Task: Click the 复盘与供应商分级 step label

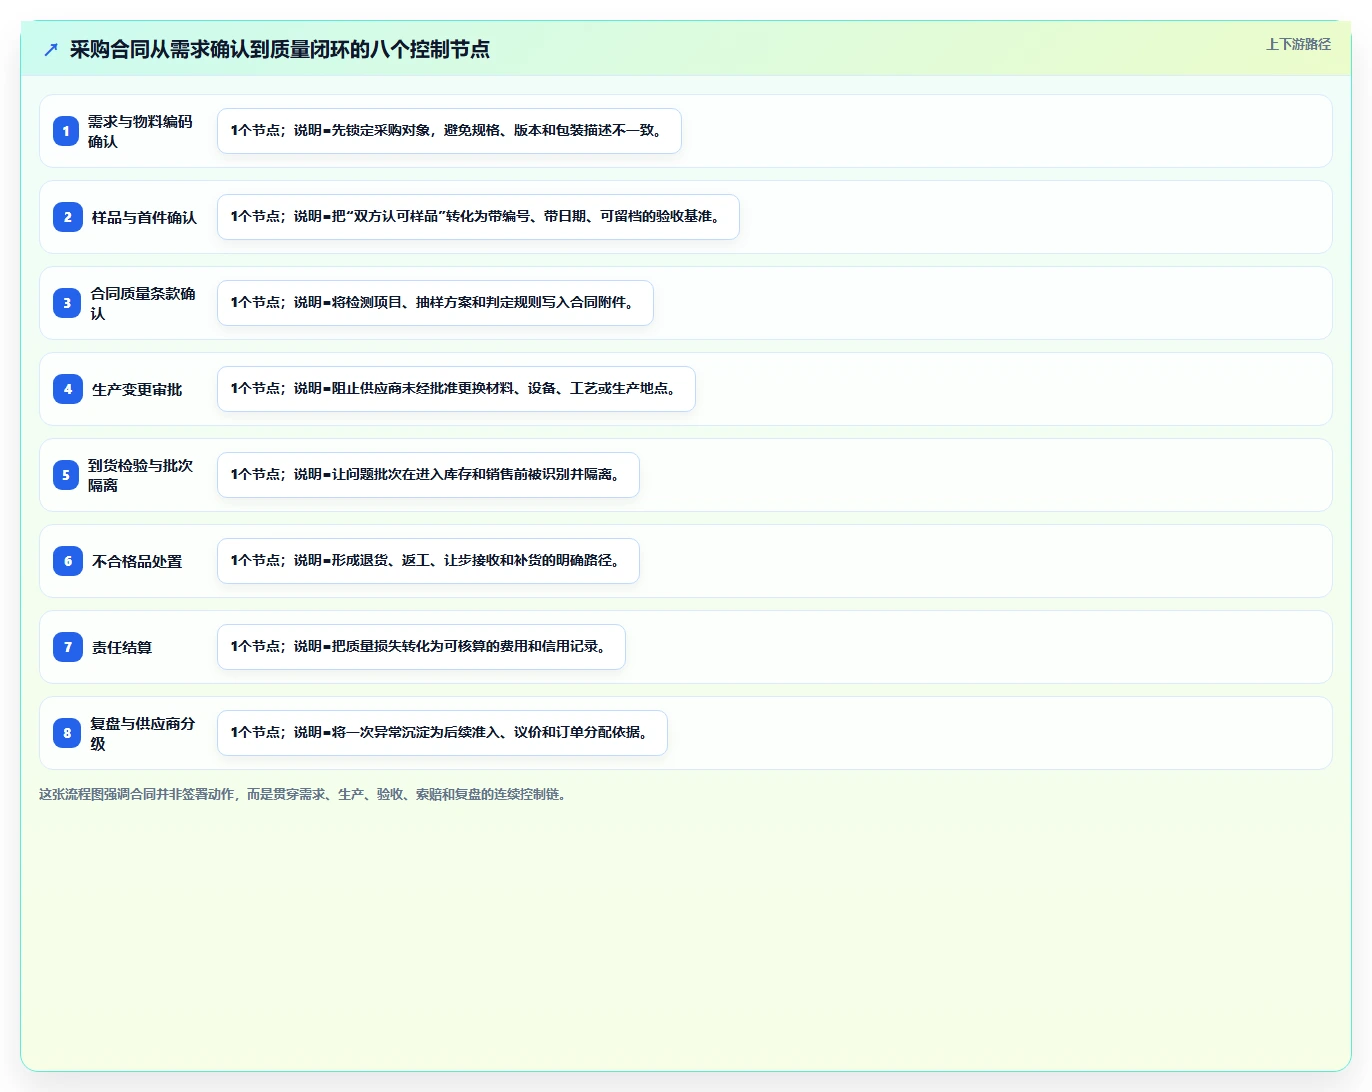Action: 143,733
